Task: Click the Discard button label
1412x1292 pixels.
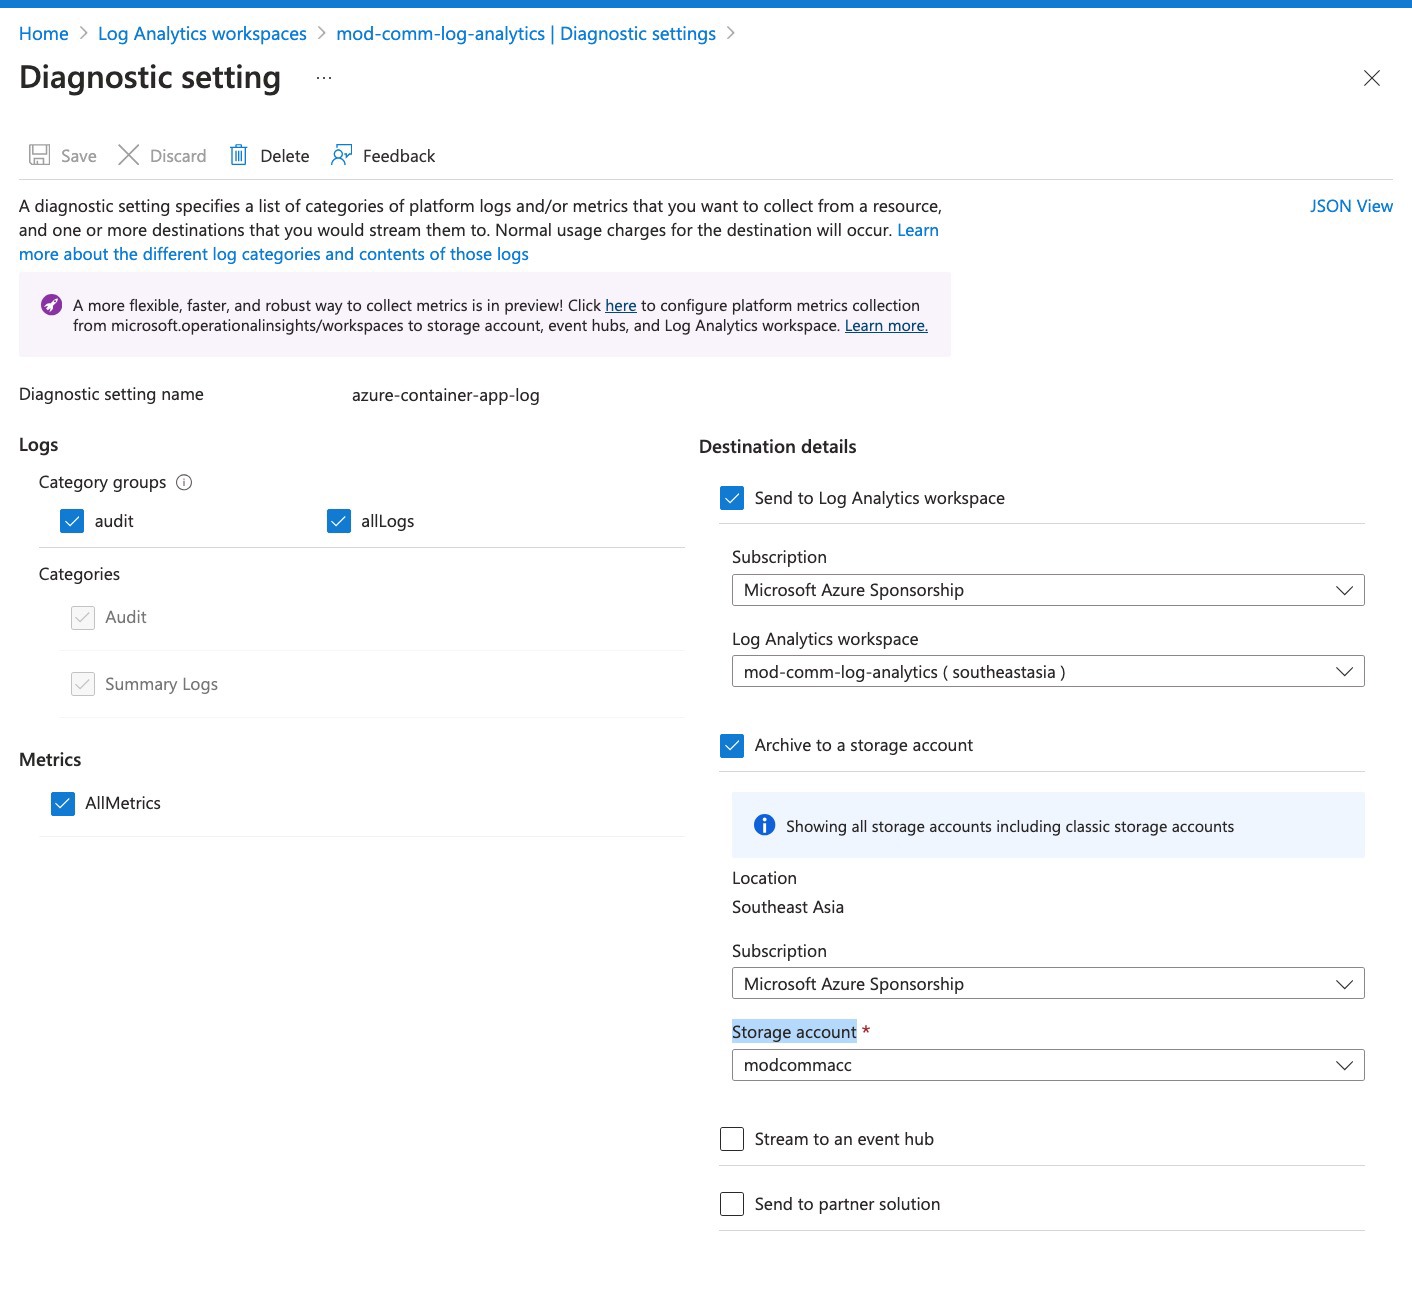Action: [178, 156]
